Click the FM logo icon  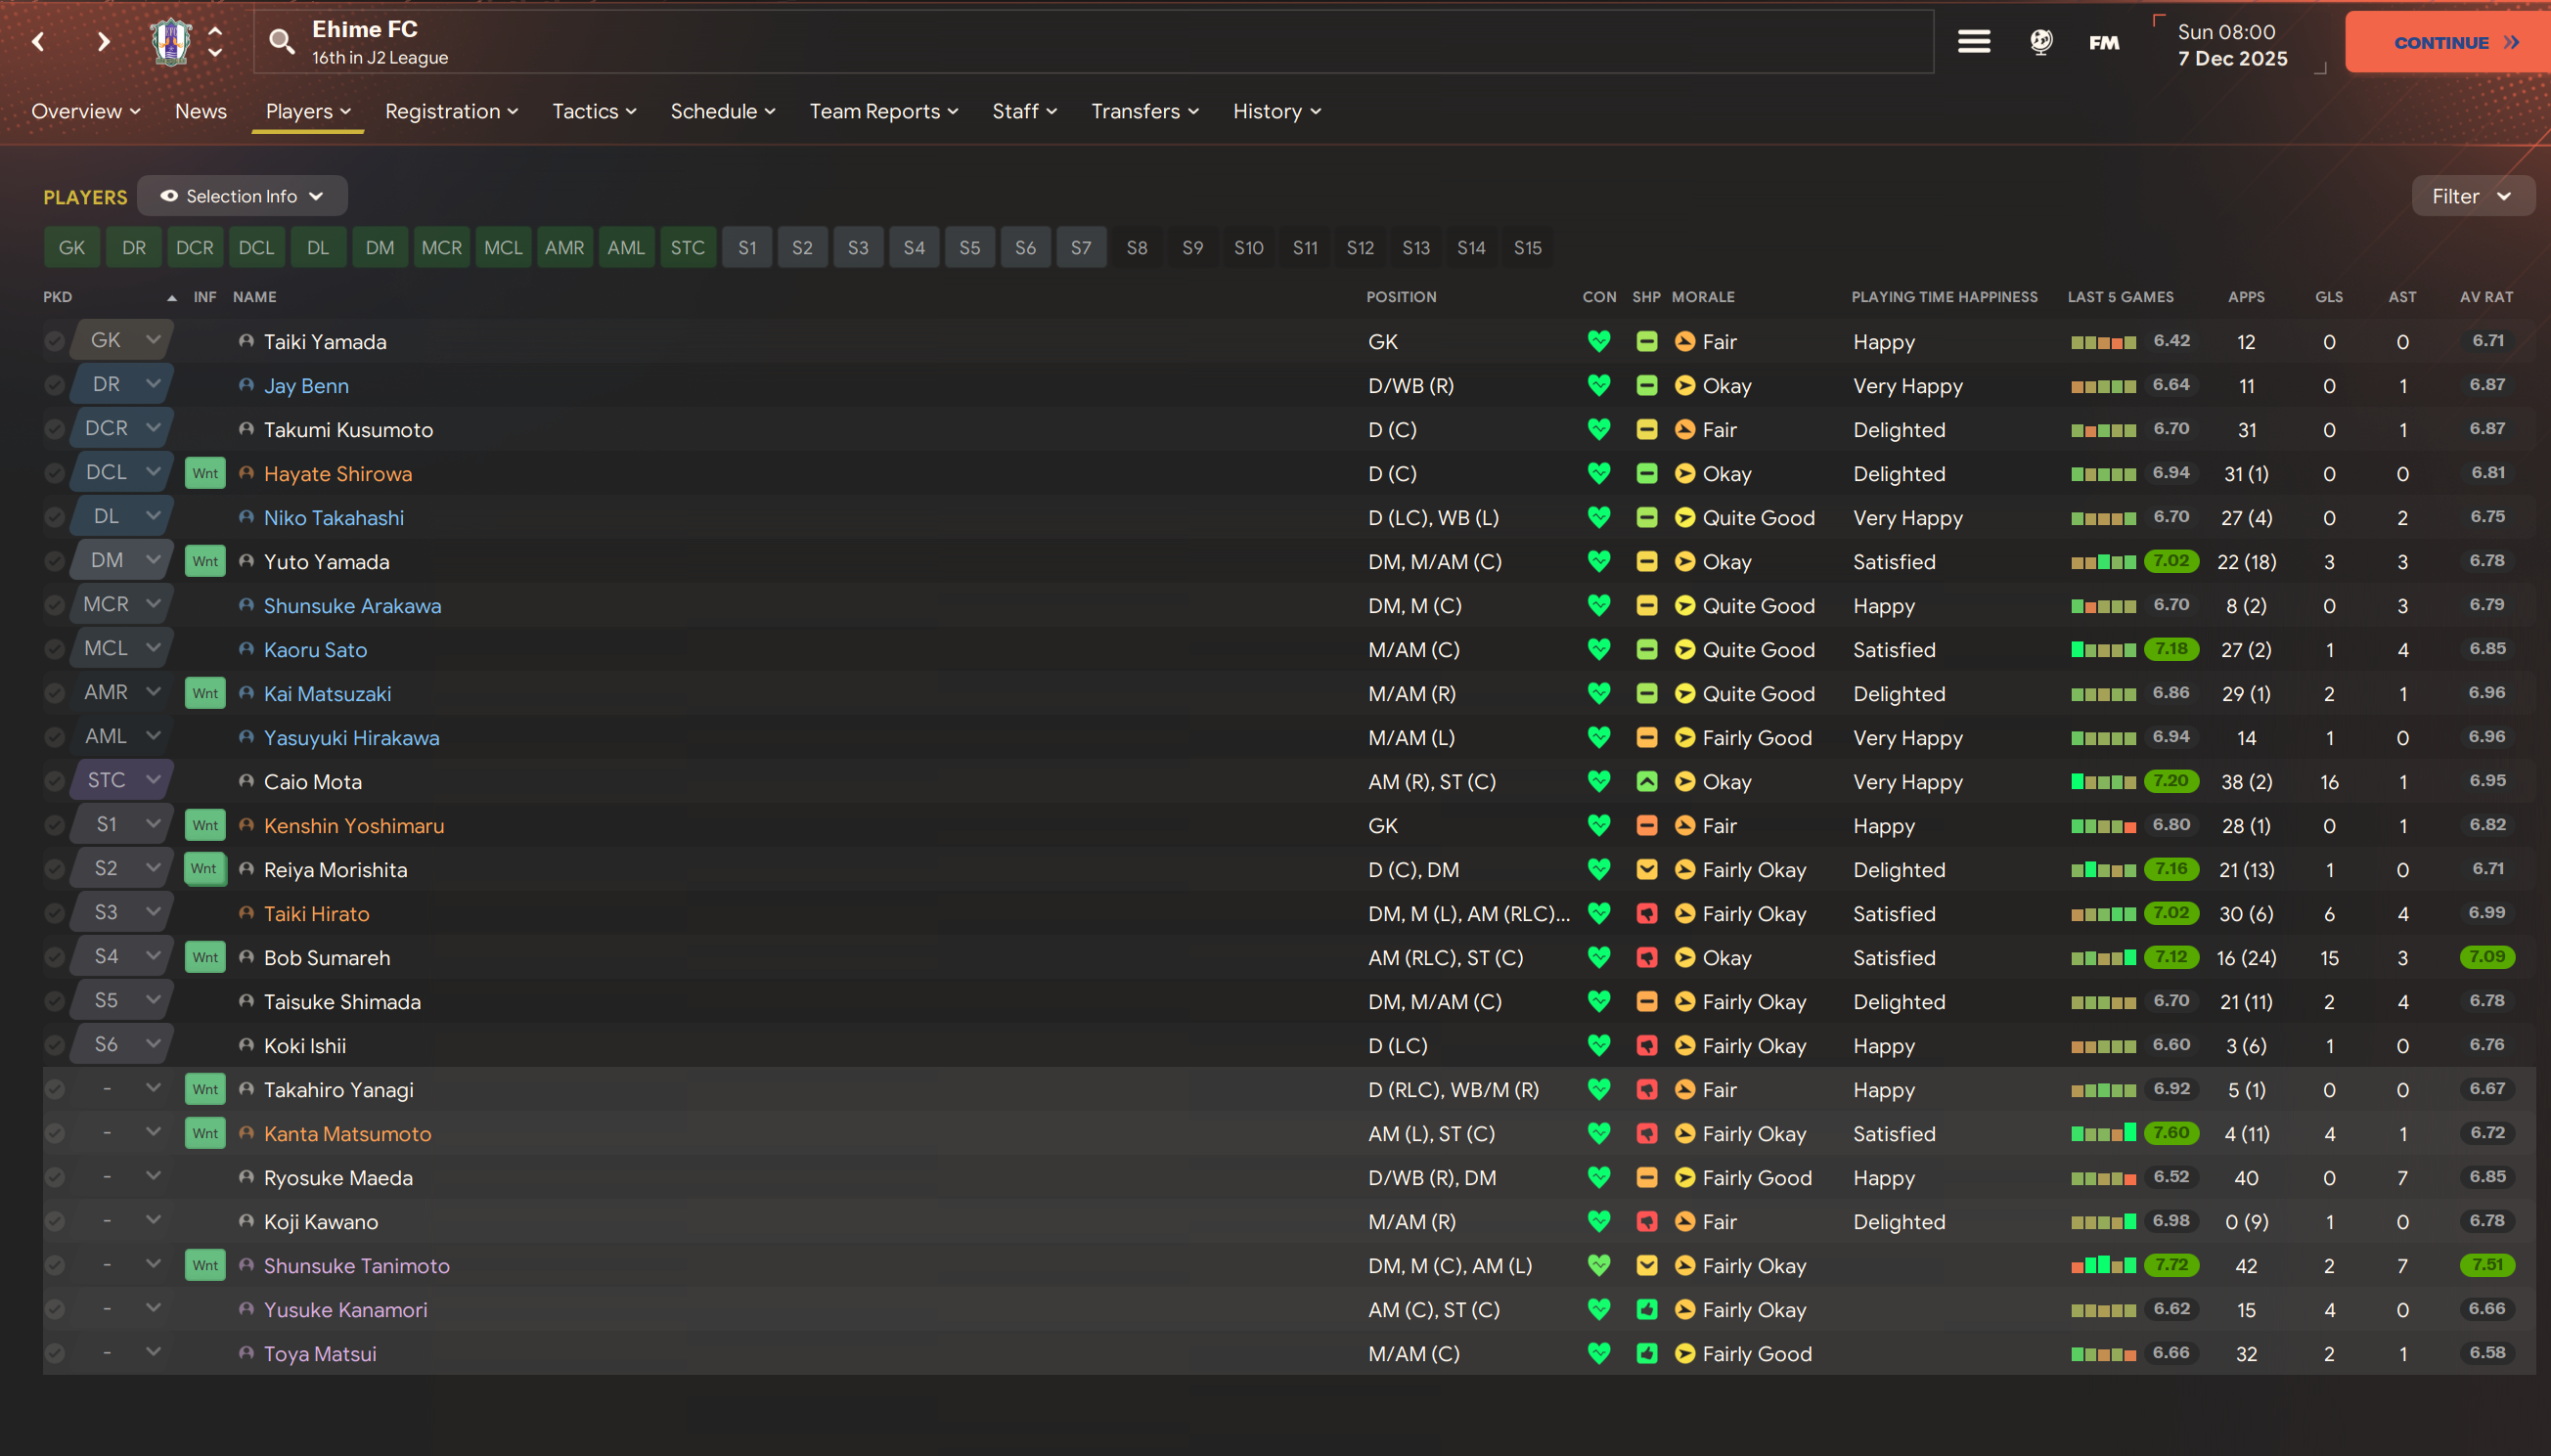2104,42
